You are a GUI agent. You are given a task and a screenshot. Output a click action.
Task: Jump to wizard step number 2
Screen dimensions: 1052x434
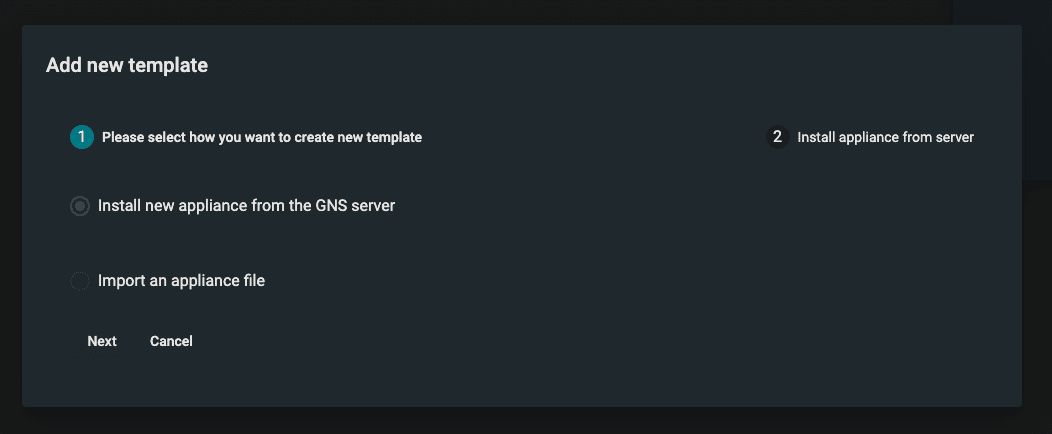(777, 137)
